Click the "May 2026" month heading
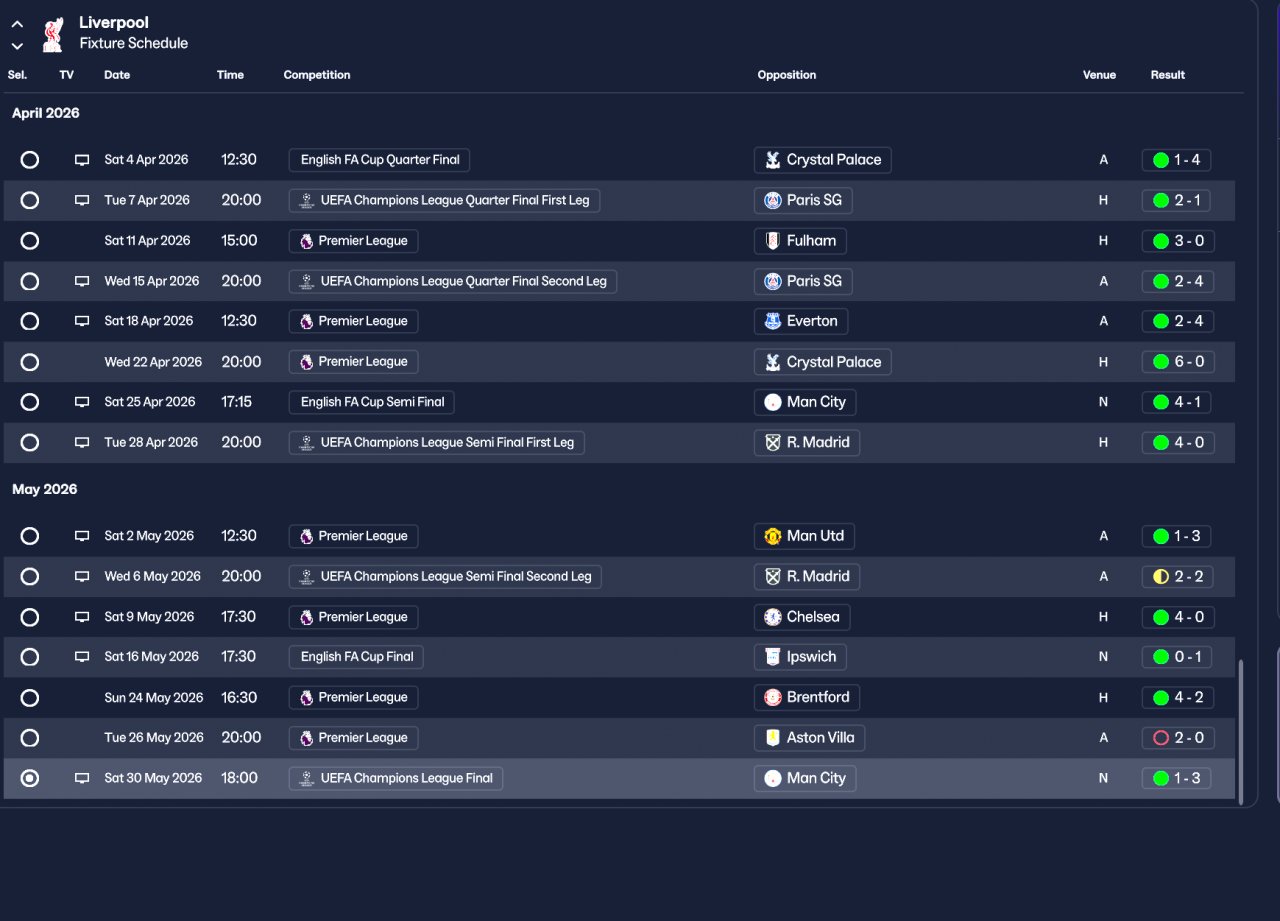The height and width of the screenshot is (921, 1280). 45,489
